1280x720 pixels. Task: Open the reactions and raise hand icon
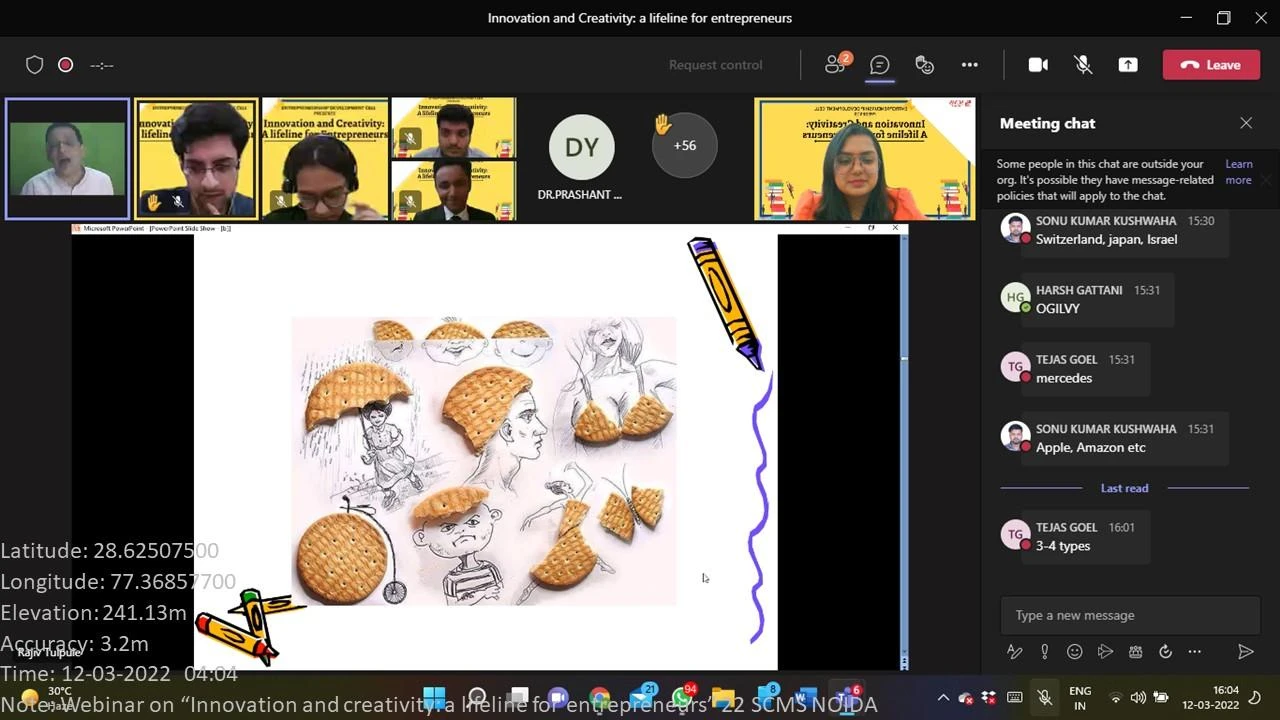coord(924,65)
